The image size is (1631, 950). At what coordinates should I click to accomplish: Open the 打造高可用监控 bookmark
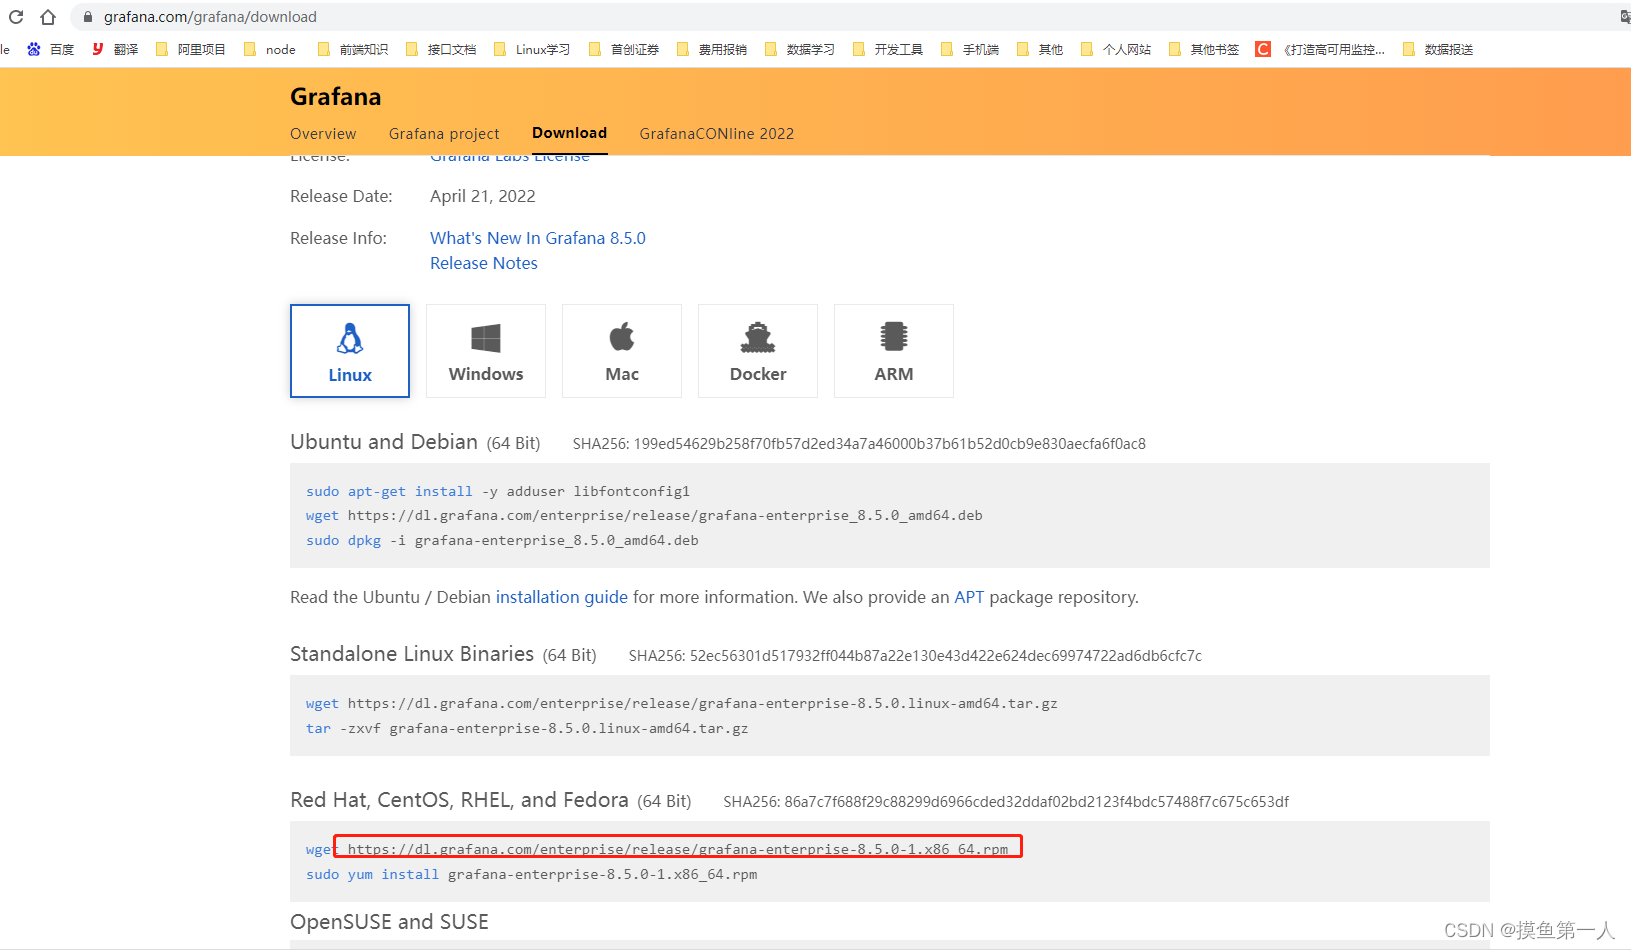1321,49
